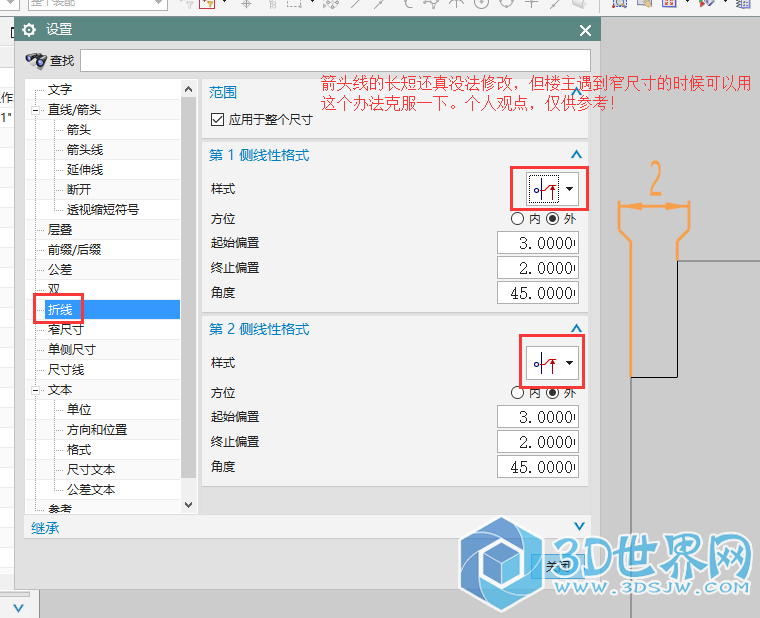Image resolution: width=760 pixels, height=618 pixels.
Task: Click side 1 起始偏置 field
Action: 538,243
